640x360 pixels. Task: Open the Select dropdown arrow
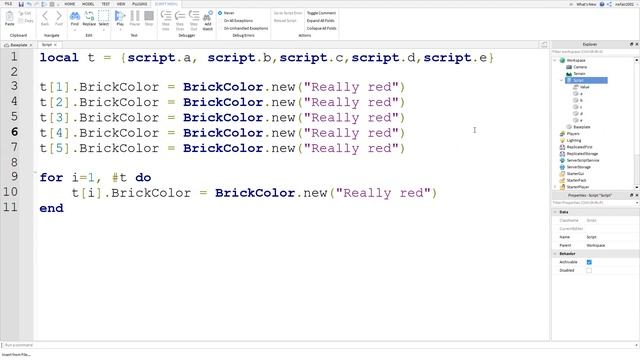pyautogui.click(x=104, y=30)
